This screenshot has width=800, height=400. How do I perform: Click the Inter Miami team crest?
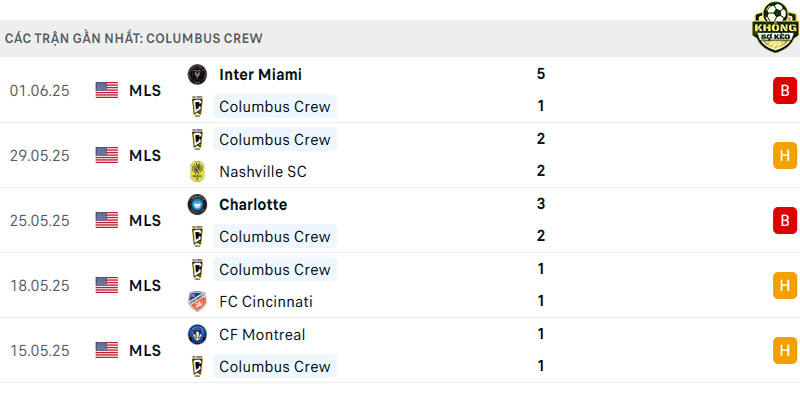point(197,74)
